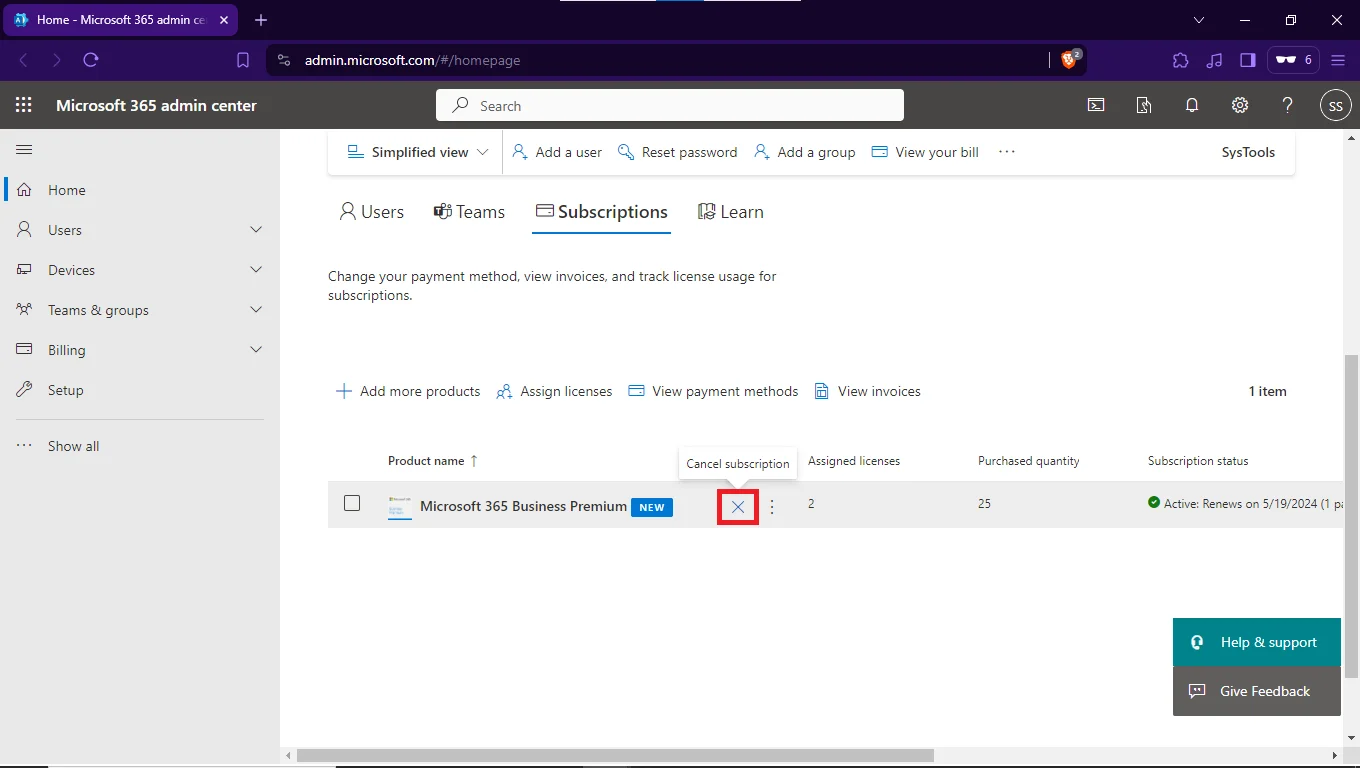1360x768 pixels.
Task: Click View your bill
Action: (x=925, y=152)
